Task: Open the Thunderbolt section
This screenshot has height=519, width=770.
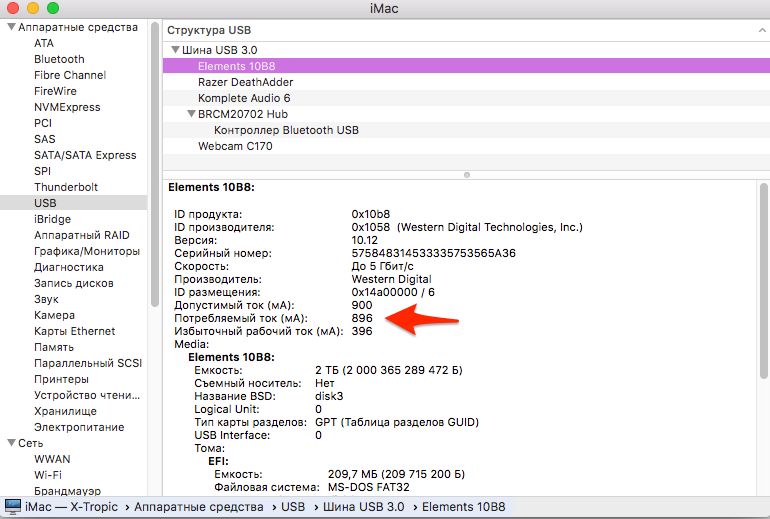Action: click(x=66, y=187)
